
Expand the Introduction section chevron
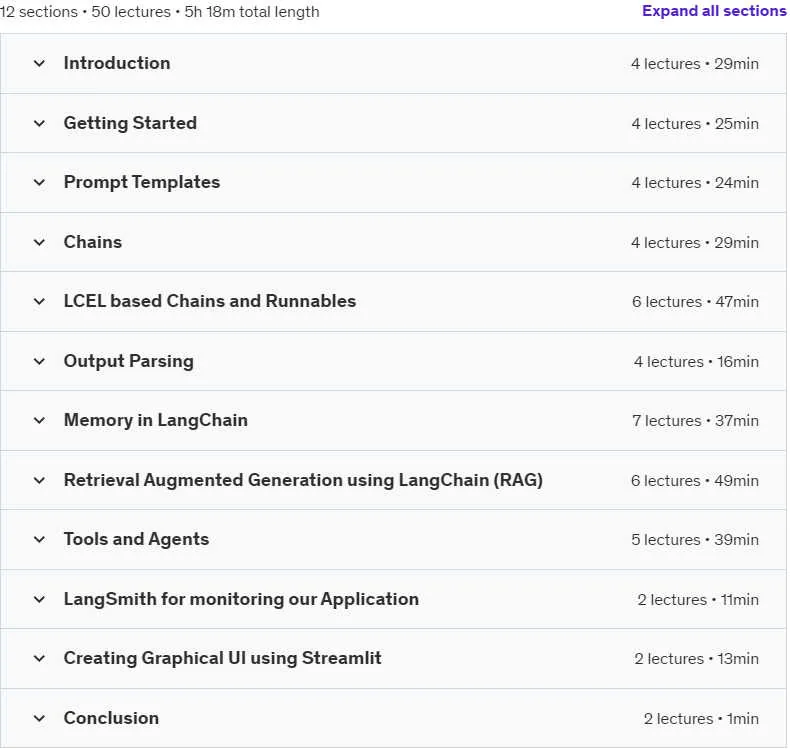pyautogui.click(x=39, y=63)
